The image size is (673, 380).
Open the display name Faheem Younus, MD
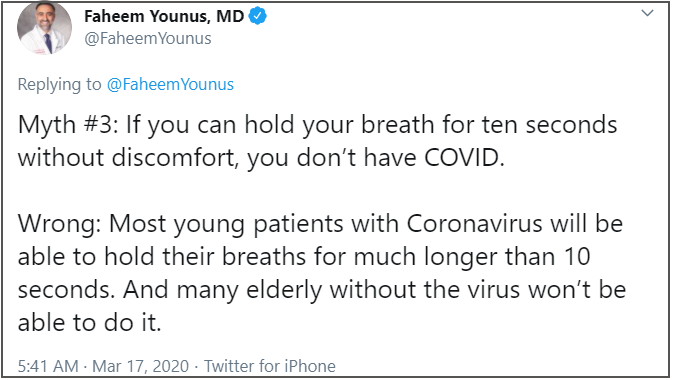click(164, 16)
